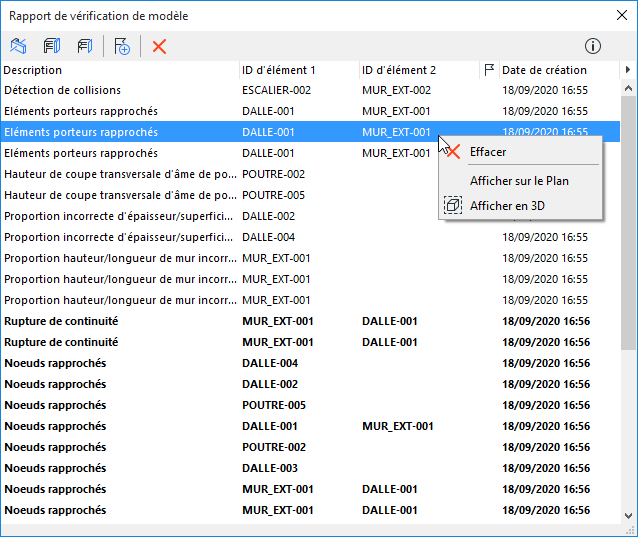
Task: Select bold DALLE-002 in Noeuds rapprochés row
Action: pyautogui.click(x=270, y=384)
